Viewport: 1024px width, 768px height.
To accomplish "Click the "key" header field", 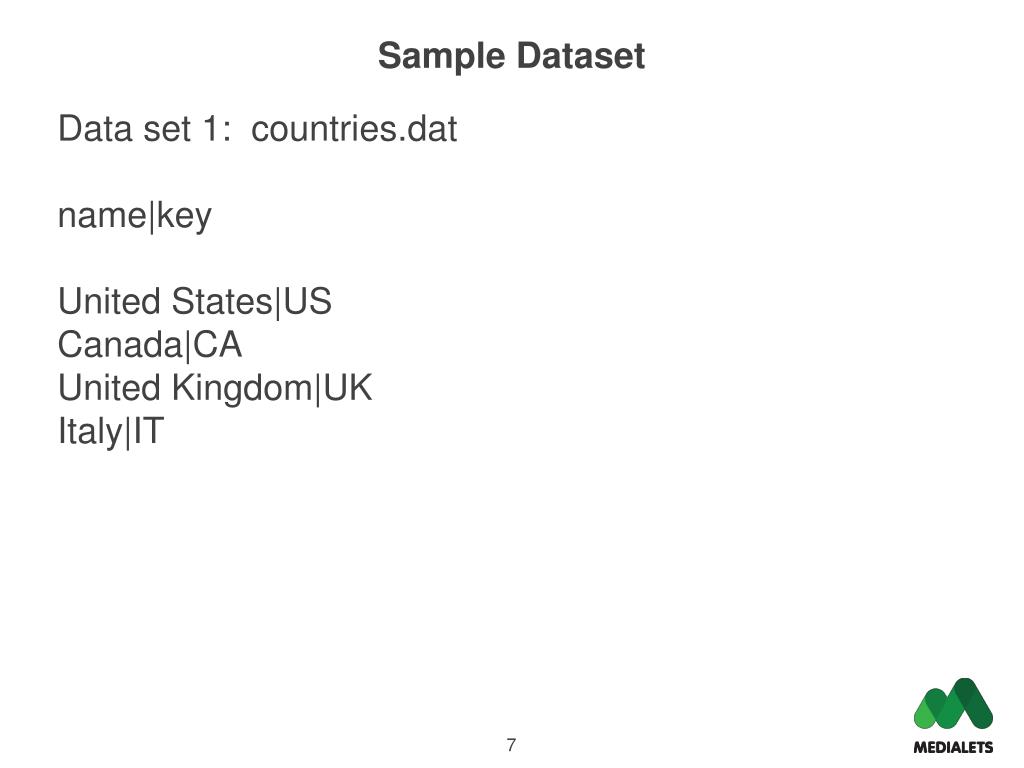I will (x=184, y=217).
